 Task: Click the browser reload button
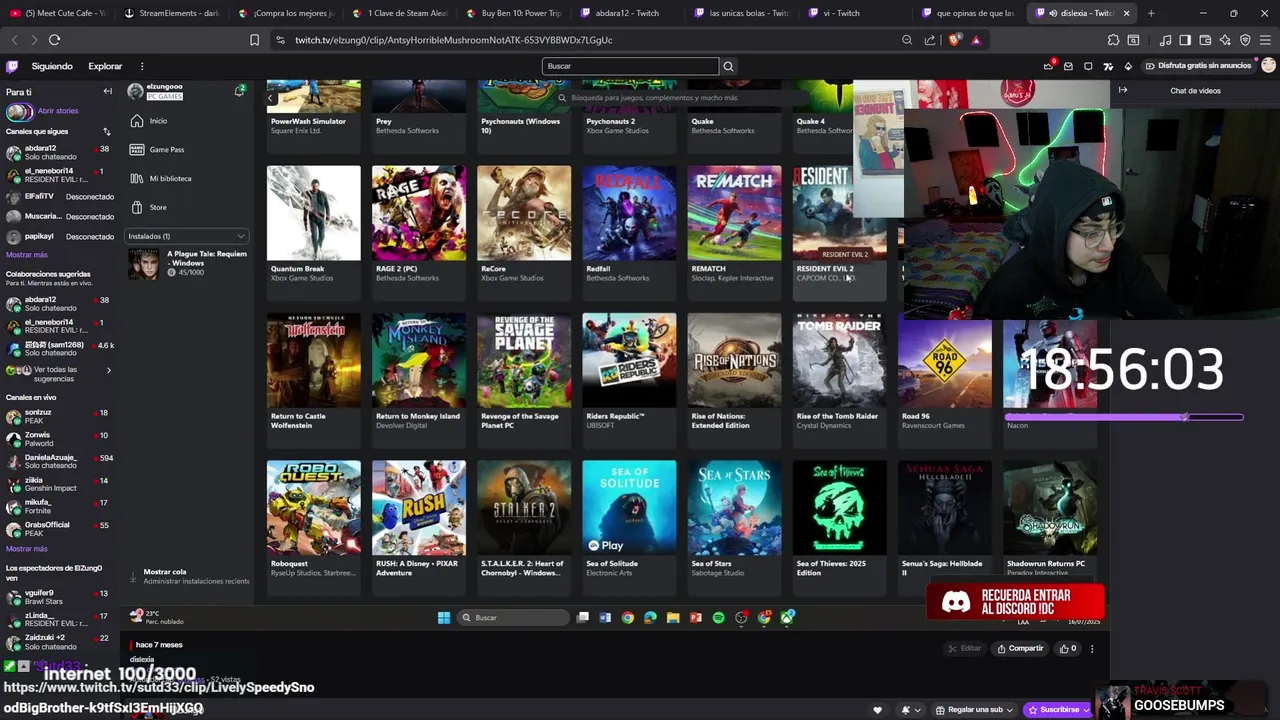click(x=54, y=40)
